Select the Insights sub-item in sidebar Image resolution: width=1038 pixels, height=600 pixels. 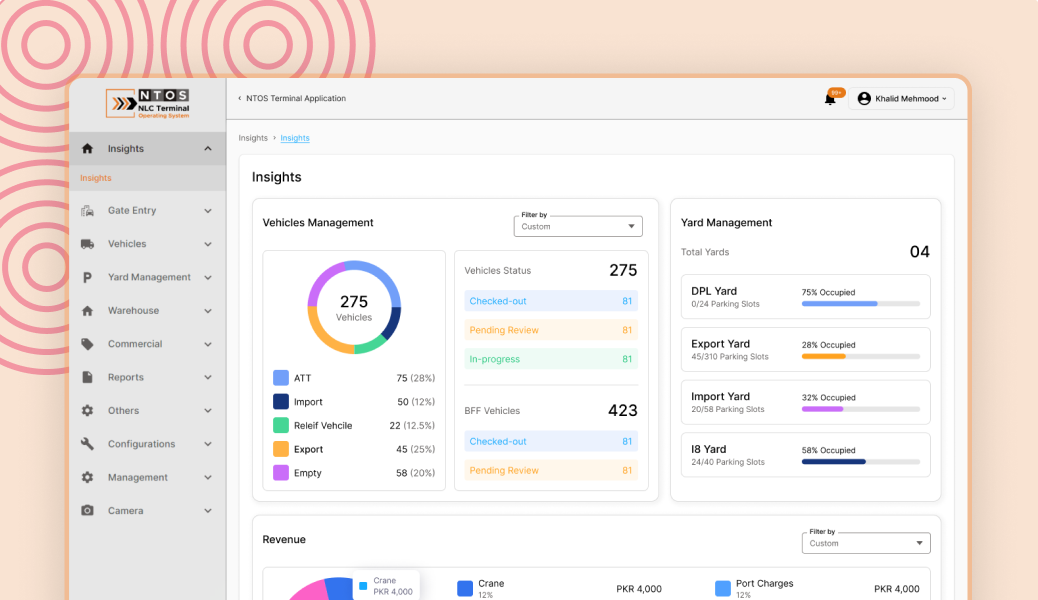click(147, 178)
